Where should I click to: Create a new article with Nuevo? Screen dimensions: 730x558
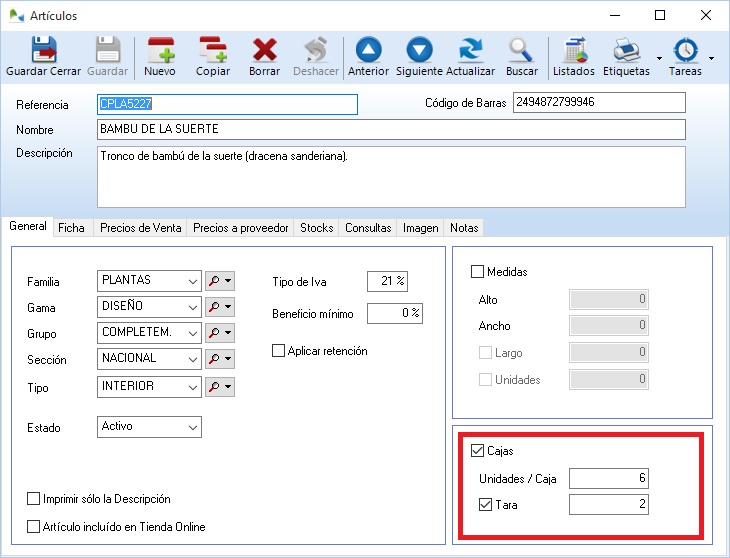160,51
